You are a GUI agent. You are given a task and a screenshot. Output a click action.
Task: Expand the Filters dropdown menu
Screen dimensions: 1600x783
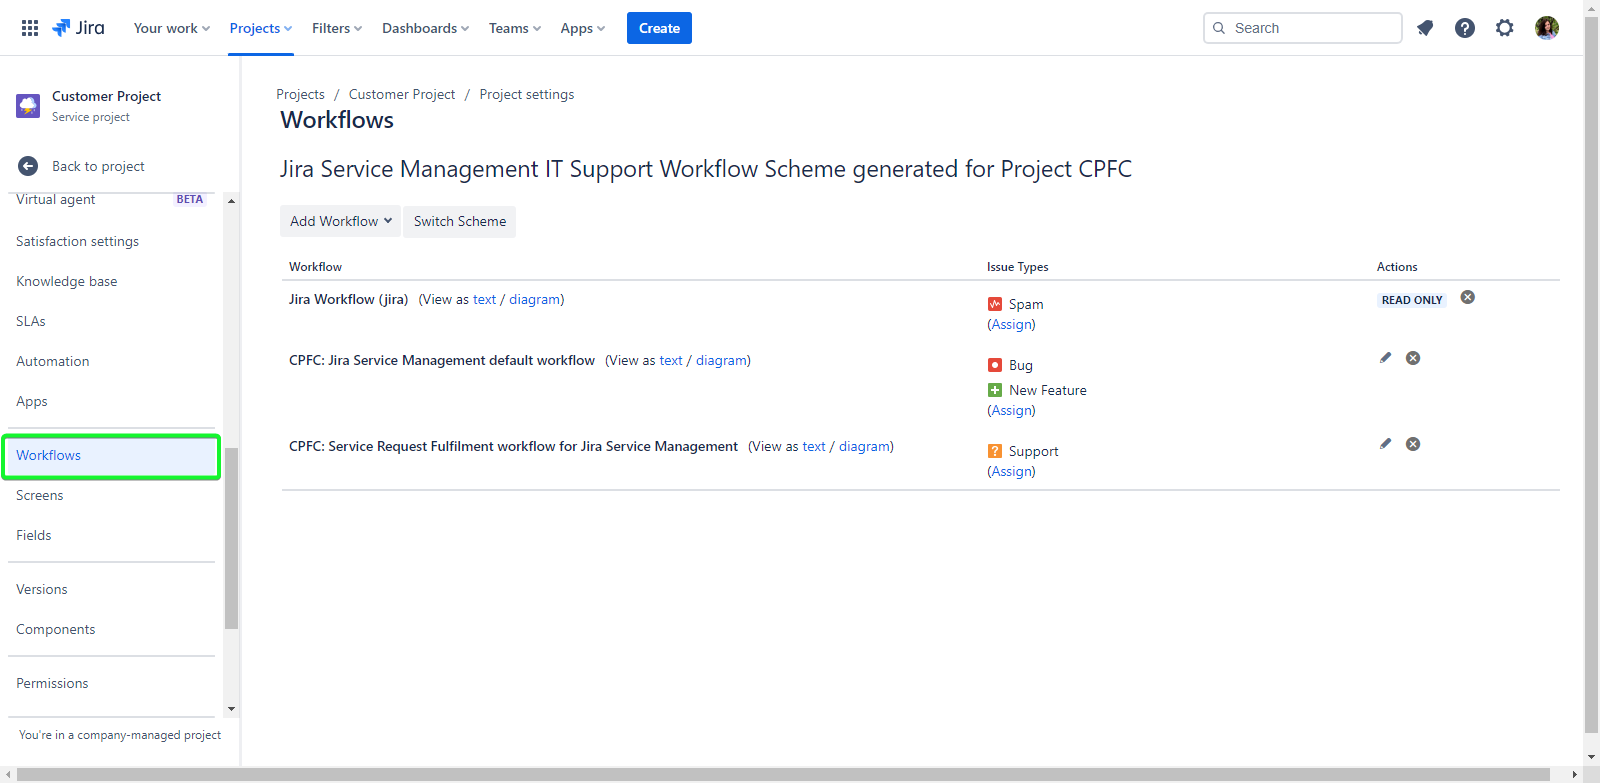(x=336, y=28)
